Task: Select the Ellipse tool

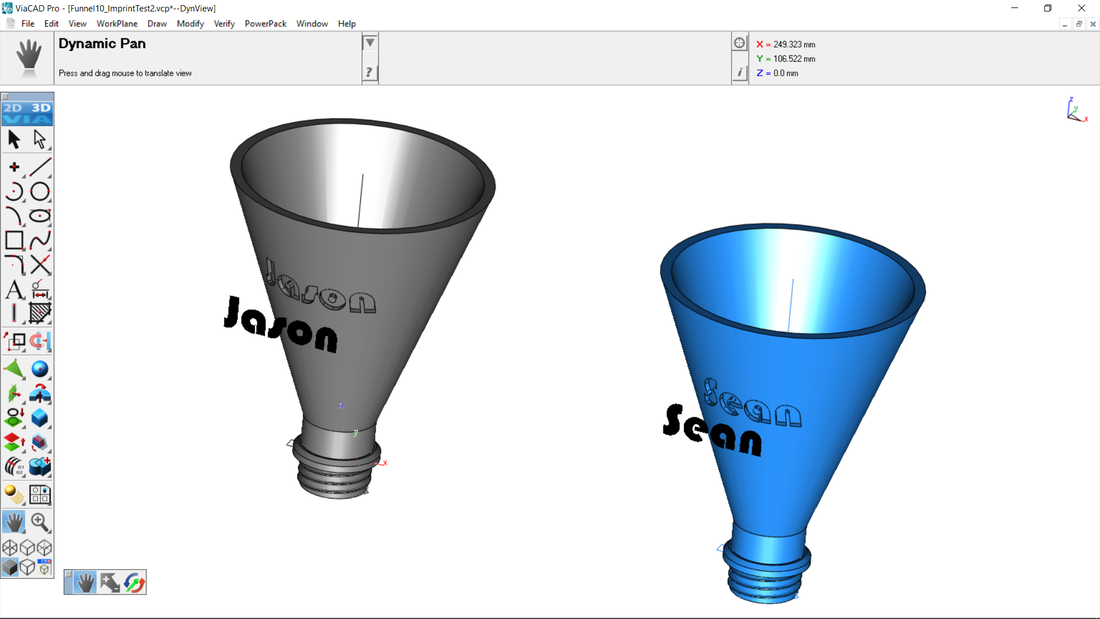Action: pos(40,216)
